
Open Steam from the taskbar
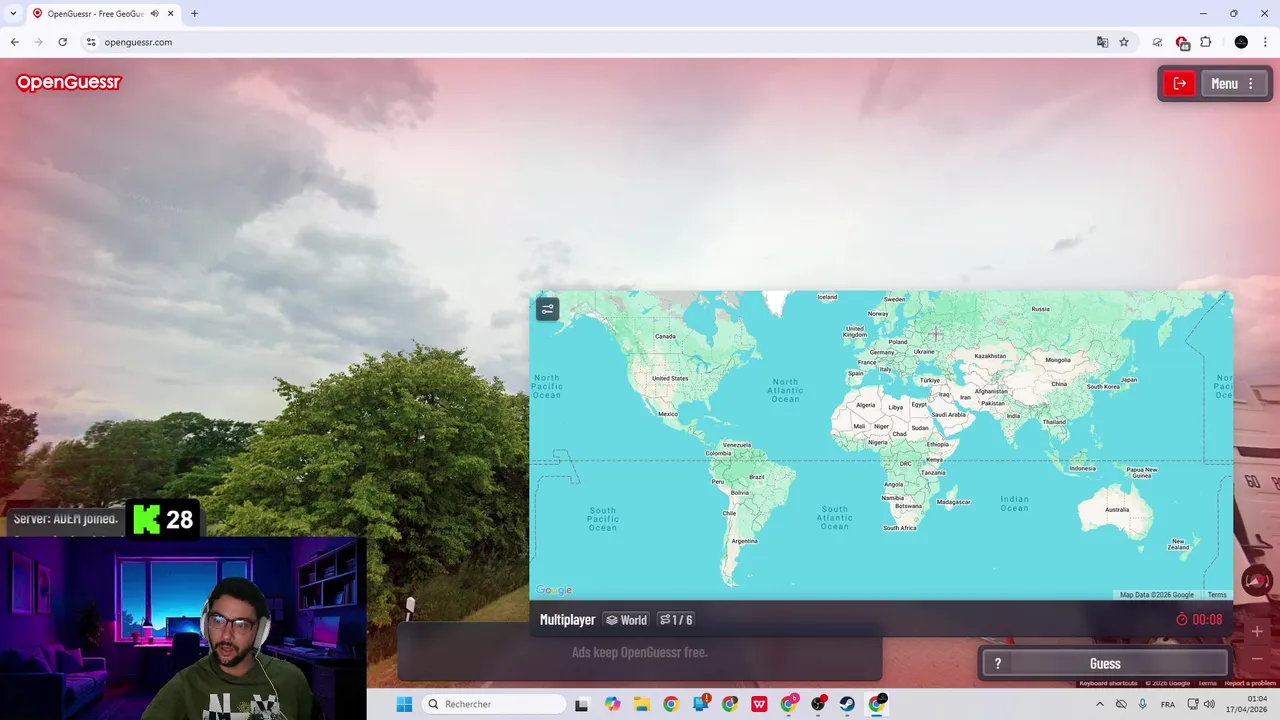tap(847, 704)
